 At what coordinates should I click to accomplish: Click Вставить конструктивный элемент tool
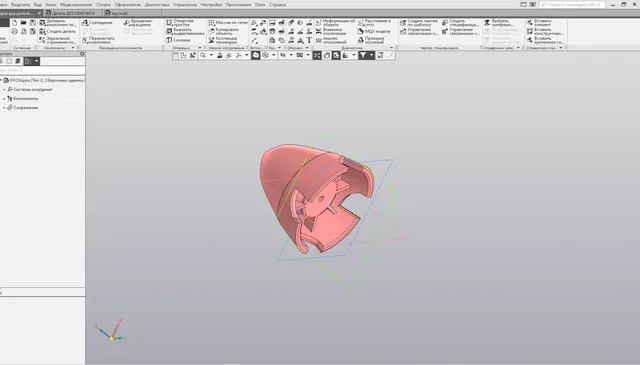click(x=545, y=31)
